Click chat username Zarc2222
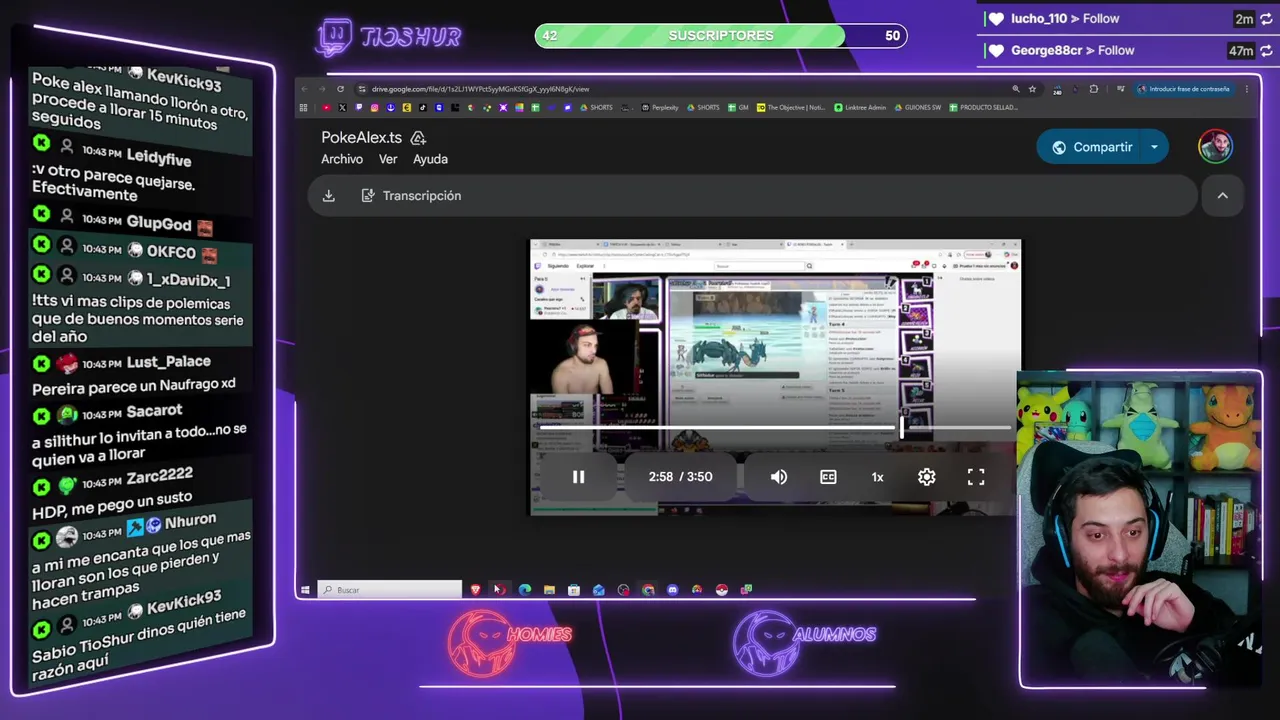This screenshot has width=1280, height=720. point(159,478)
